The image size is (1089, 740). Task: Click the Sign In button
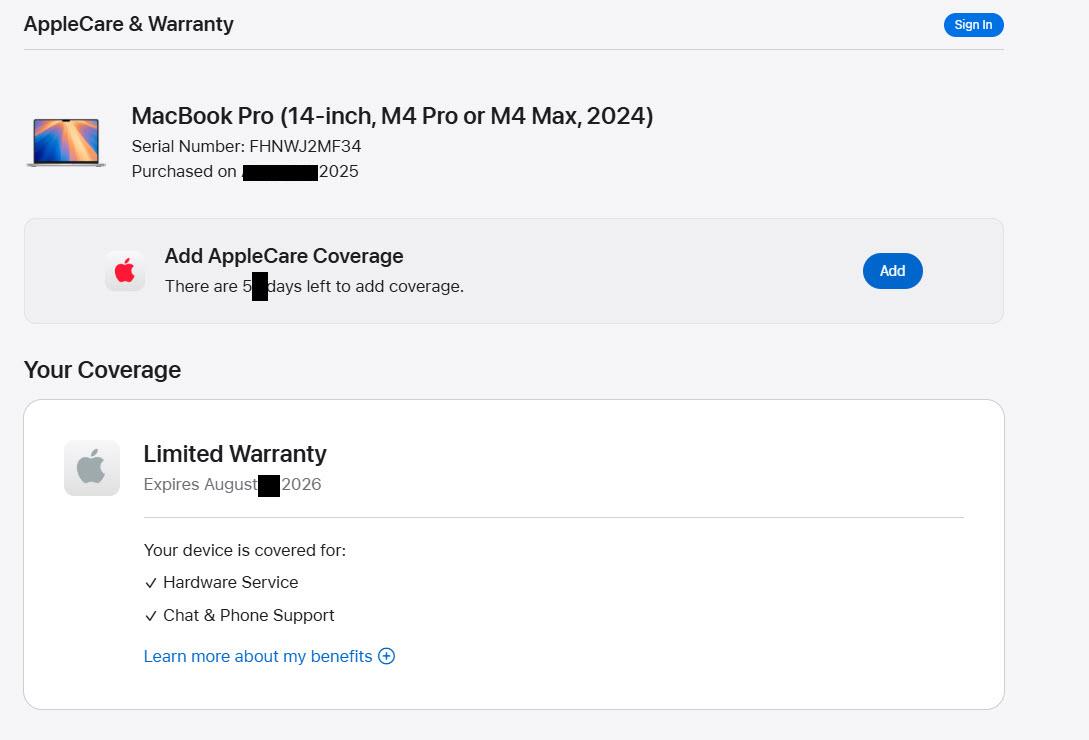tap(973, 25)
